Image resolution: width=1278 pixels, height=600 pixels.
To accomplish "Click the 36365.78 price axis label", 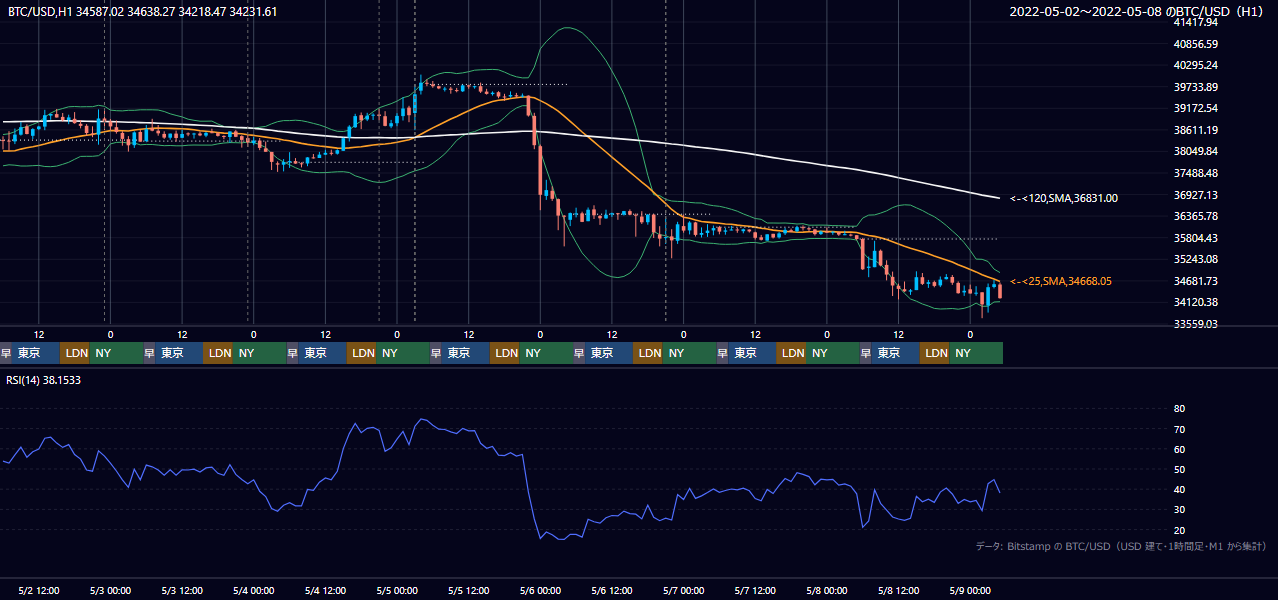I will click(1195, 216).
